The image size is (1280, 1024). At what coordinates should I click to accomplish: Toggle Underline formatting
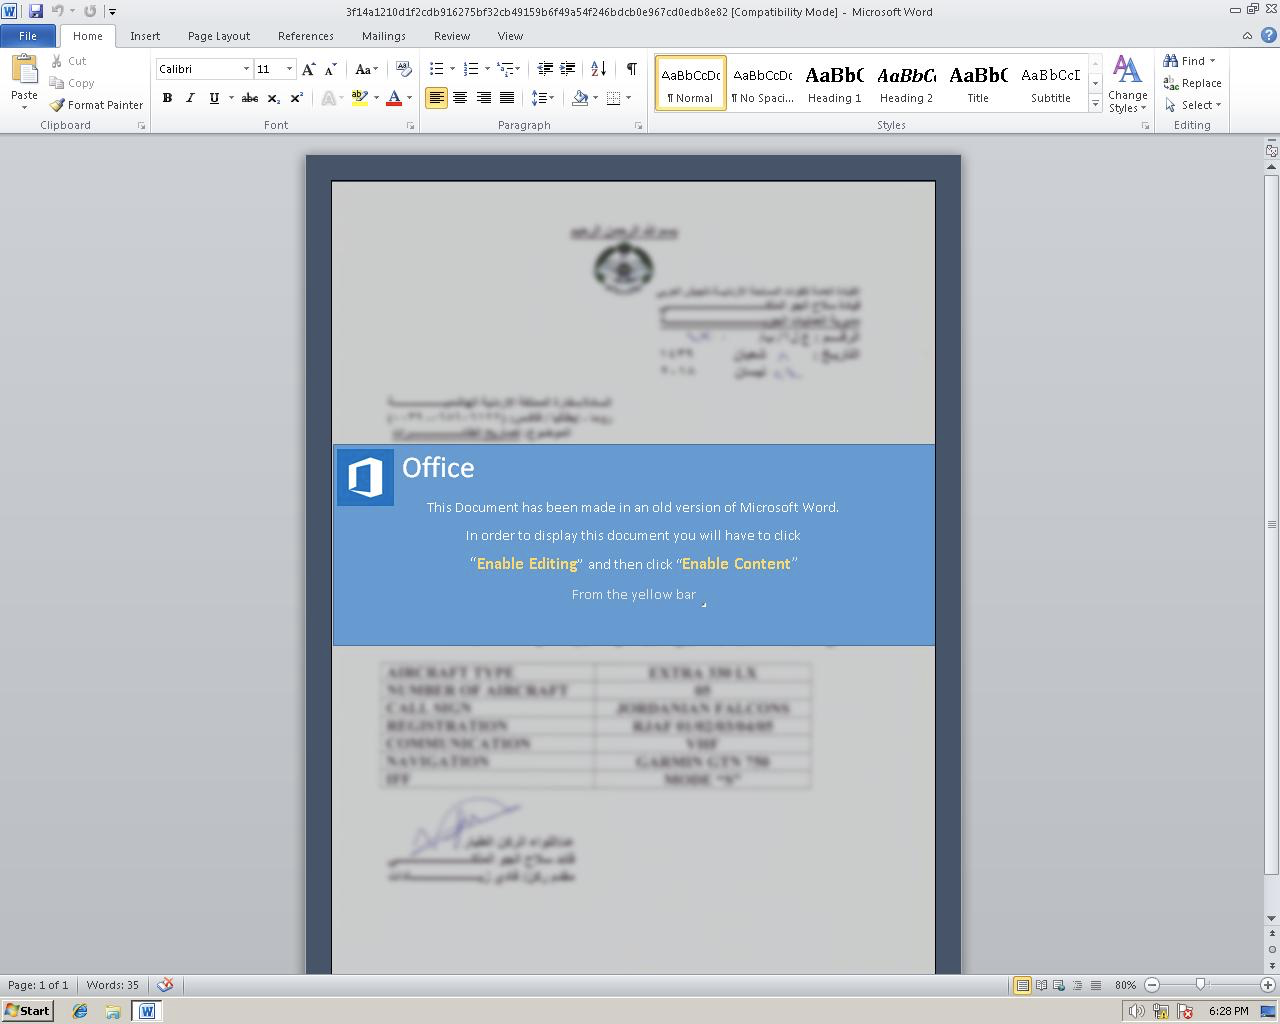(213, 98)
